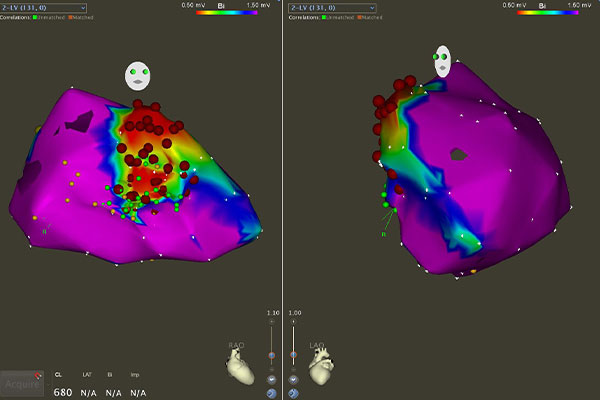Click the head orientation icon in right view
The image size is (600, 400).
coord(442,60)
